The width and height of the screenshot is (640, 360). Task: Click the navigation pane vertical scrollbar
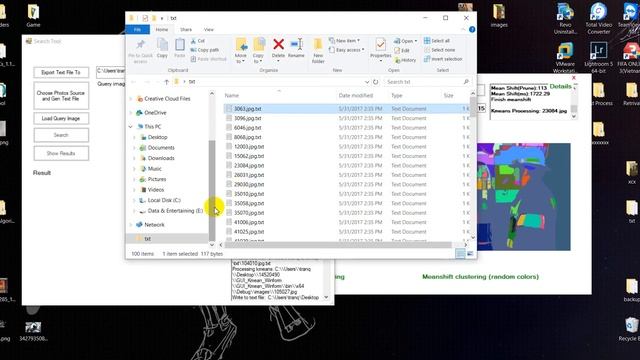(212, 190)
